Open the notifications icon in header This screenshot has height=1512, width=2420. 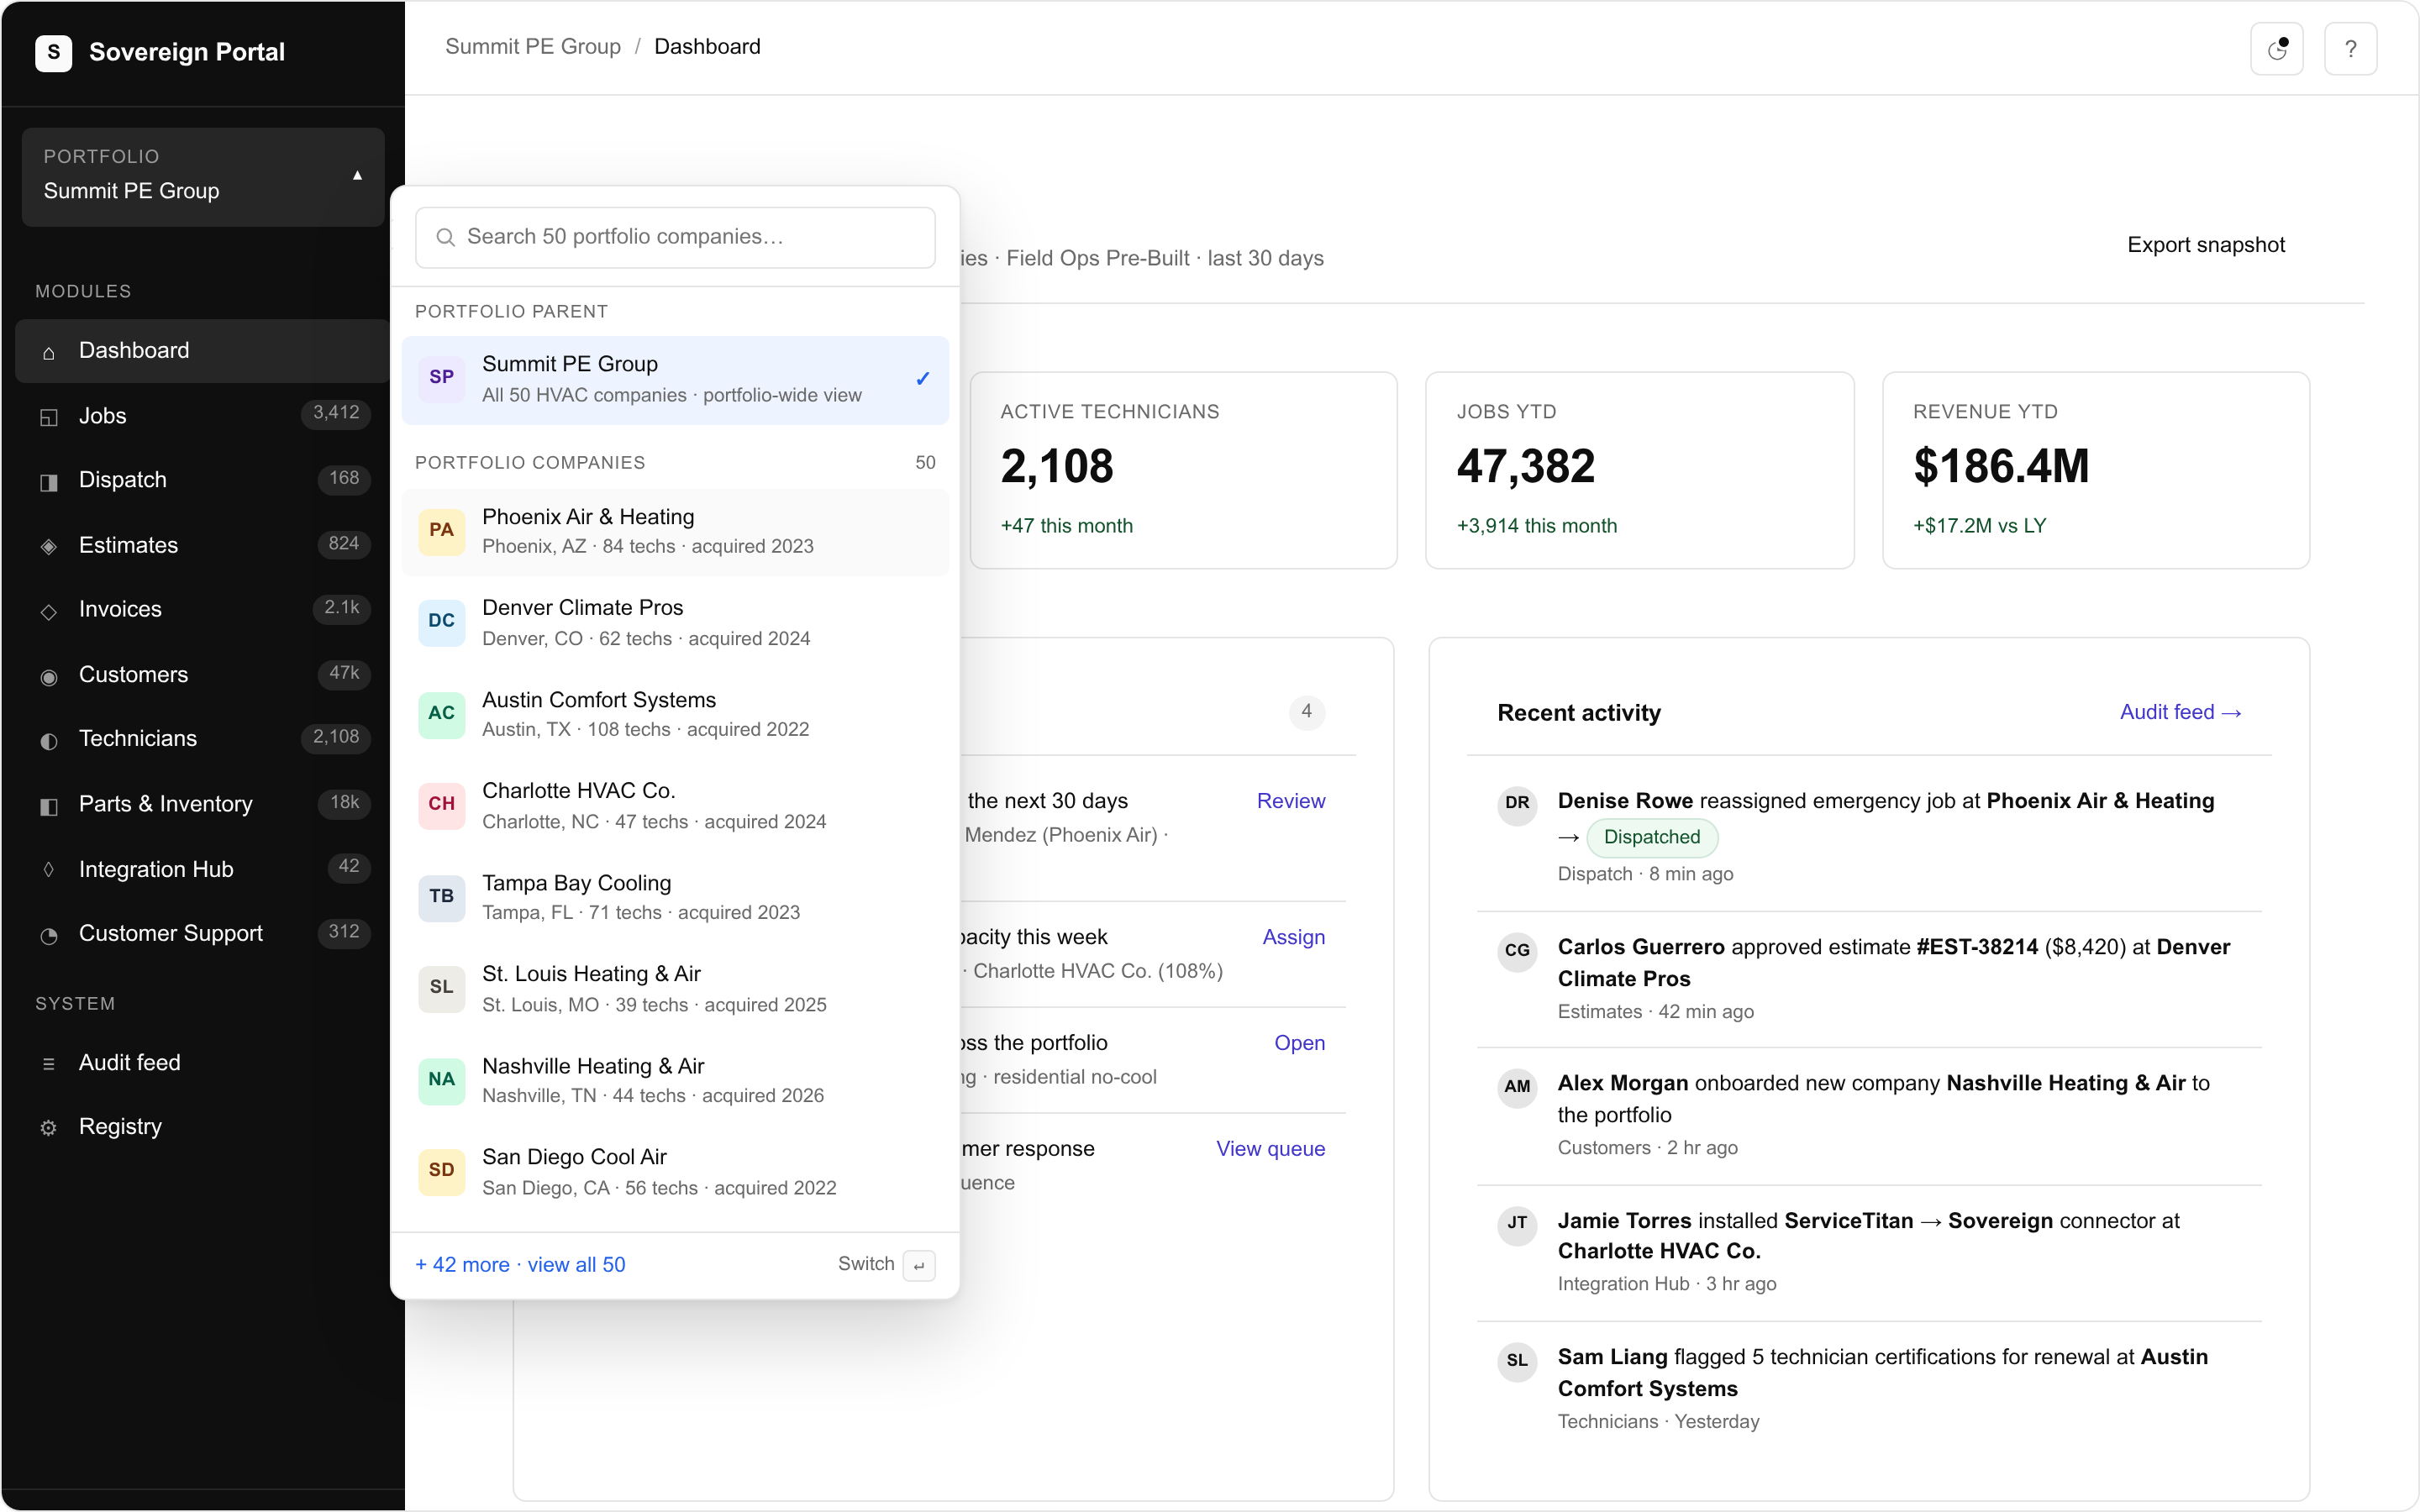click(2277, 49)
